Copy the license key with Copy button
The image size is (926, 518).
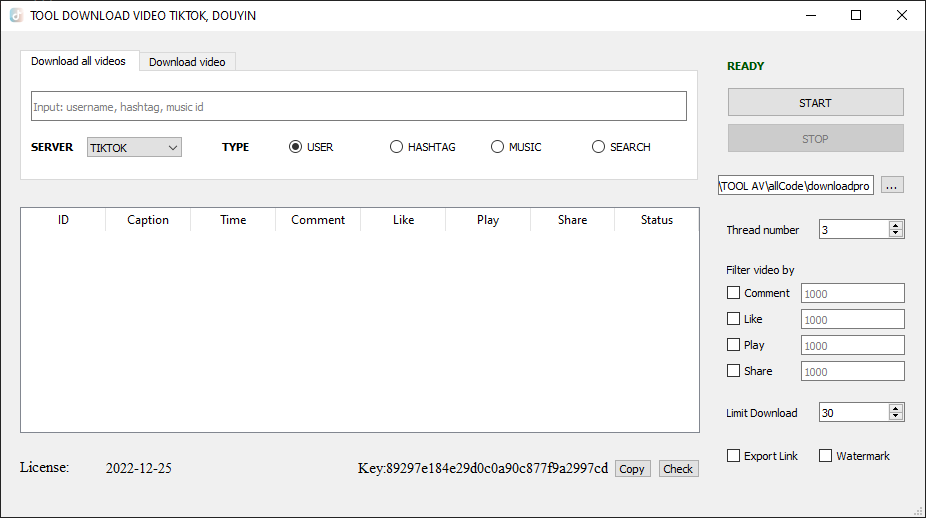point(632,469)
